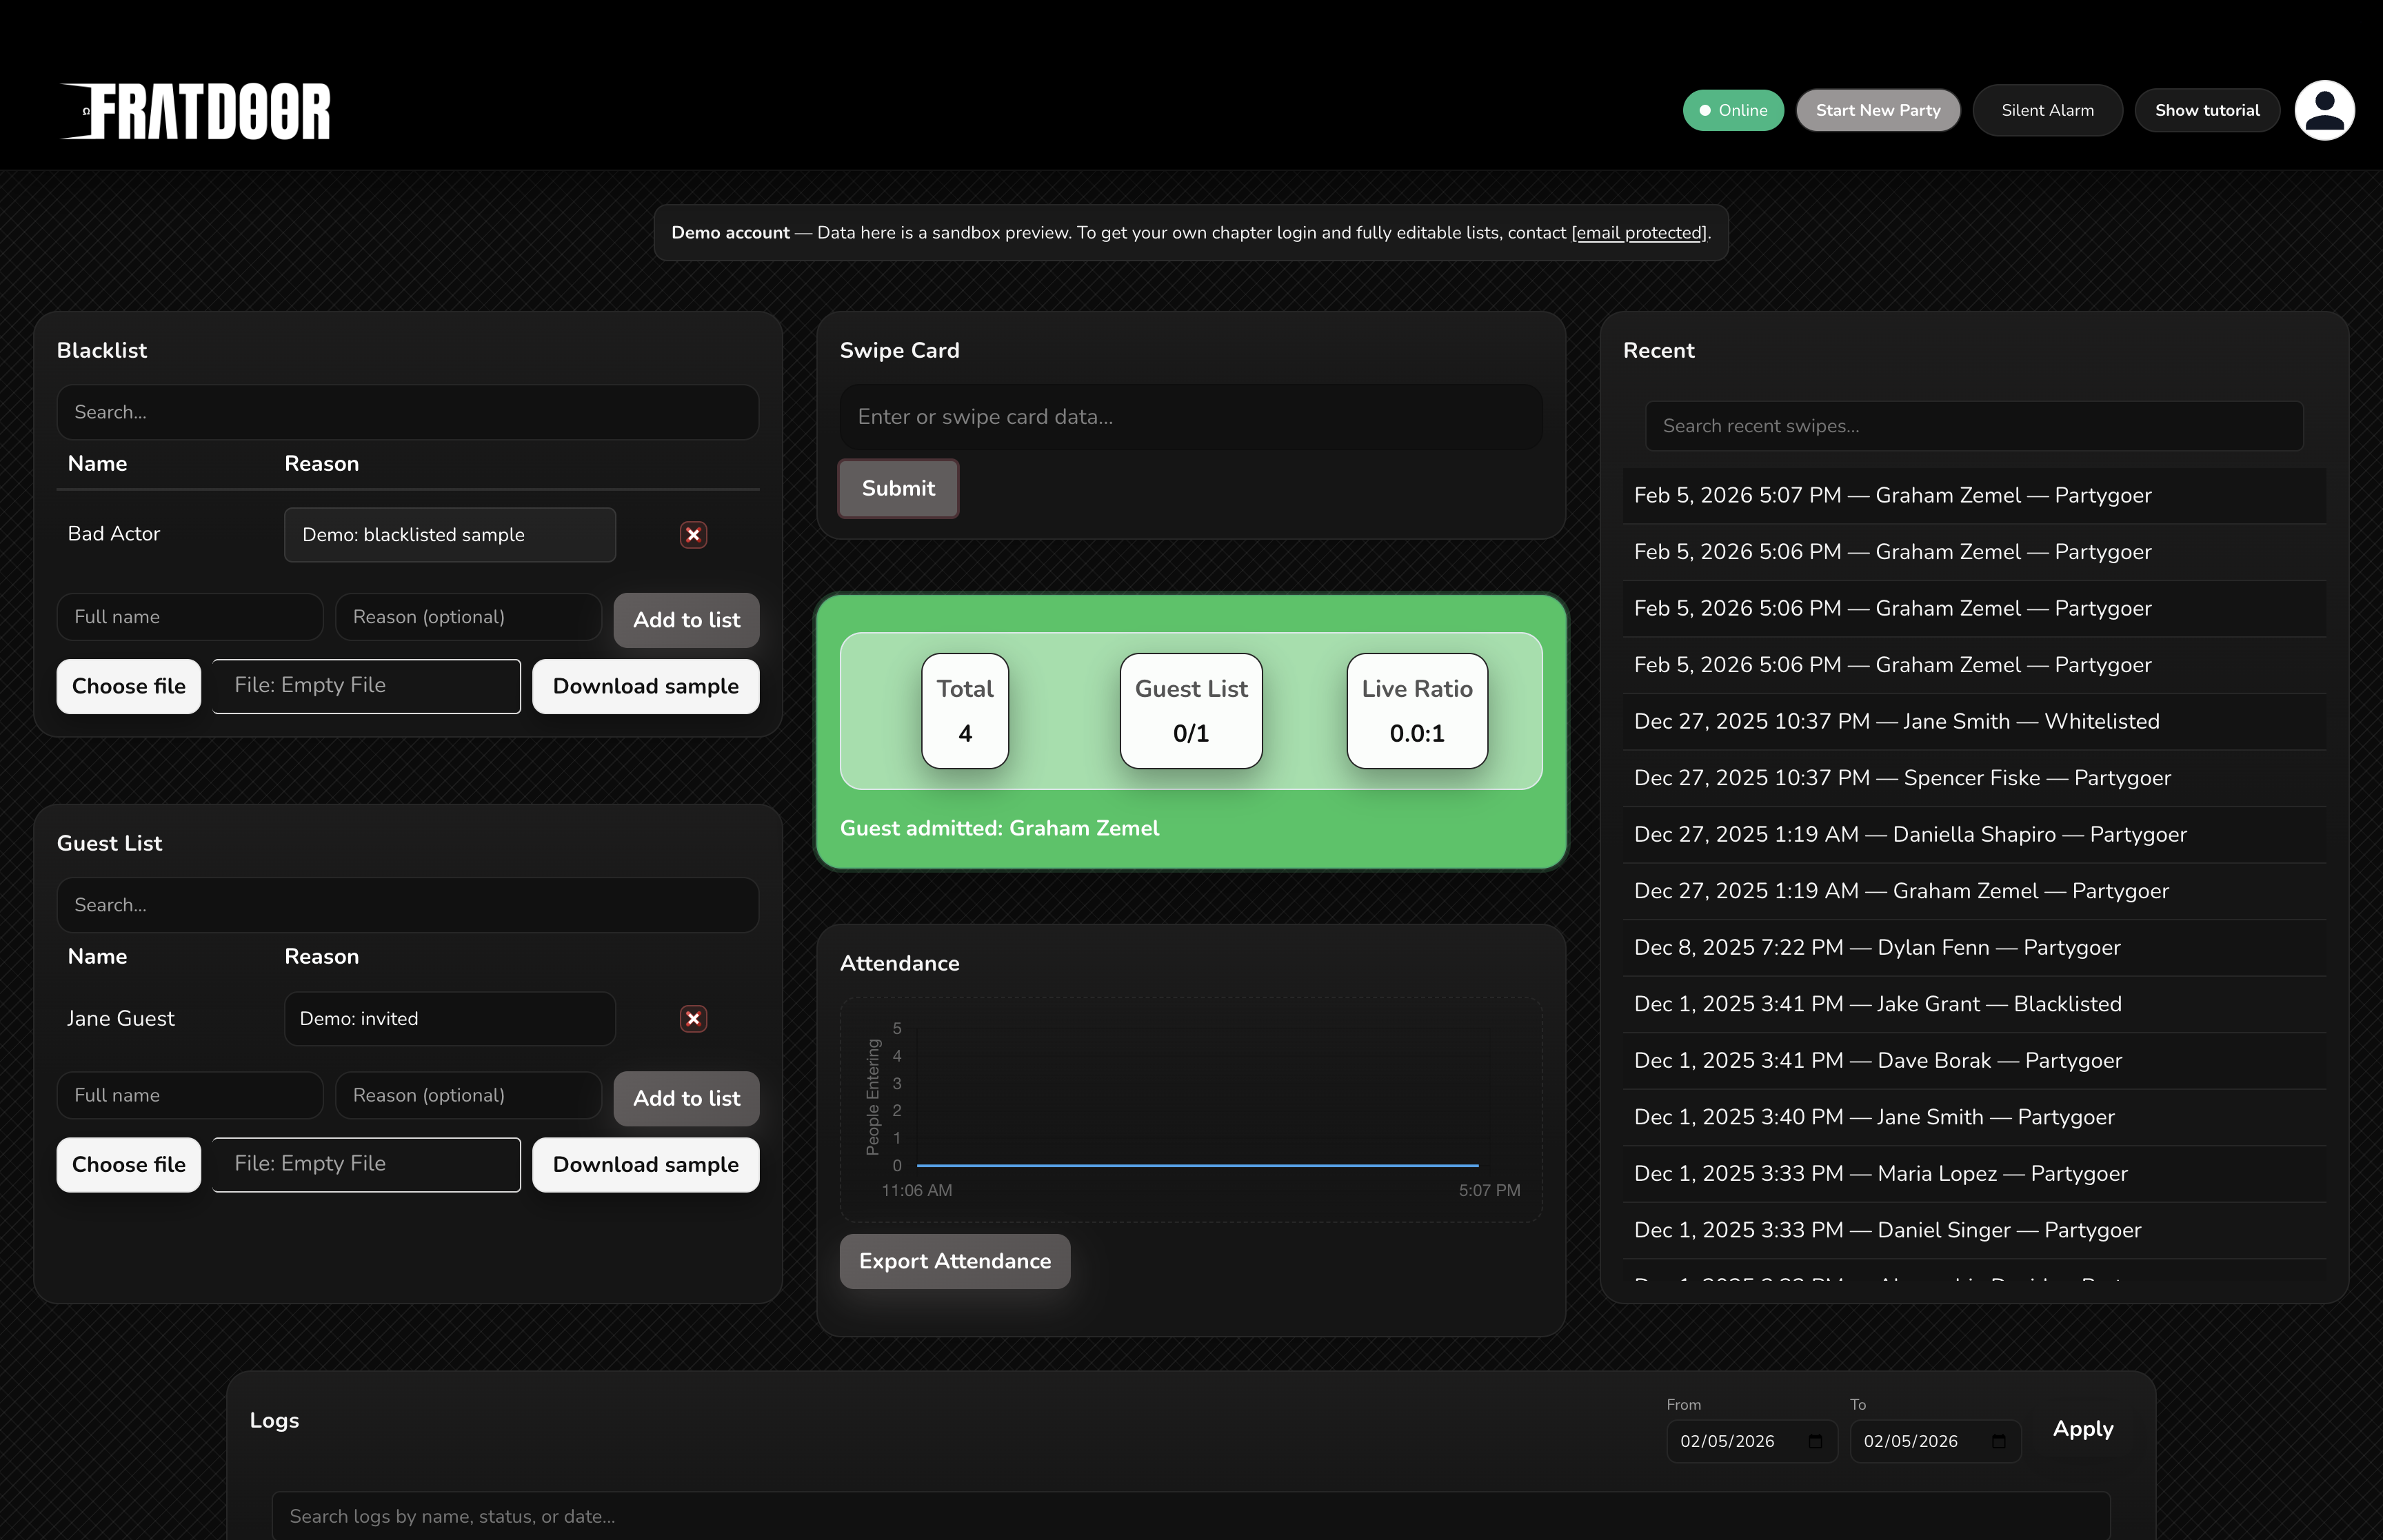Delete Jane Guest from guest list
2383x1540 pixels.
coord(693,1019)
